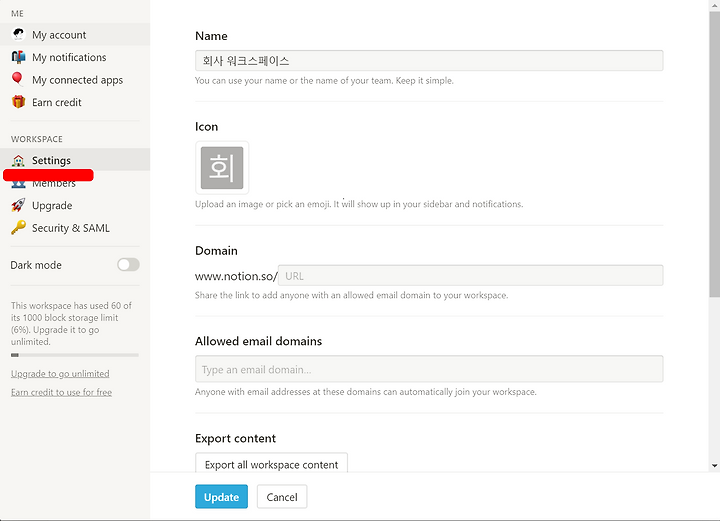Go to My connected apps
The image size is (720, 521).
pos(75,79)
